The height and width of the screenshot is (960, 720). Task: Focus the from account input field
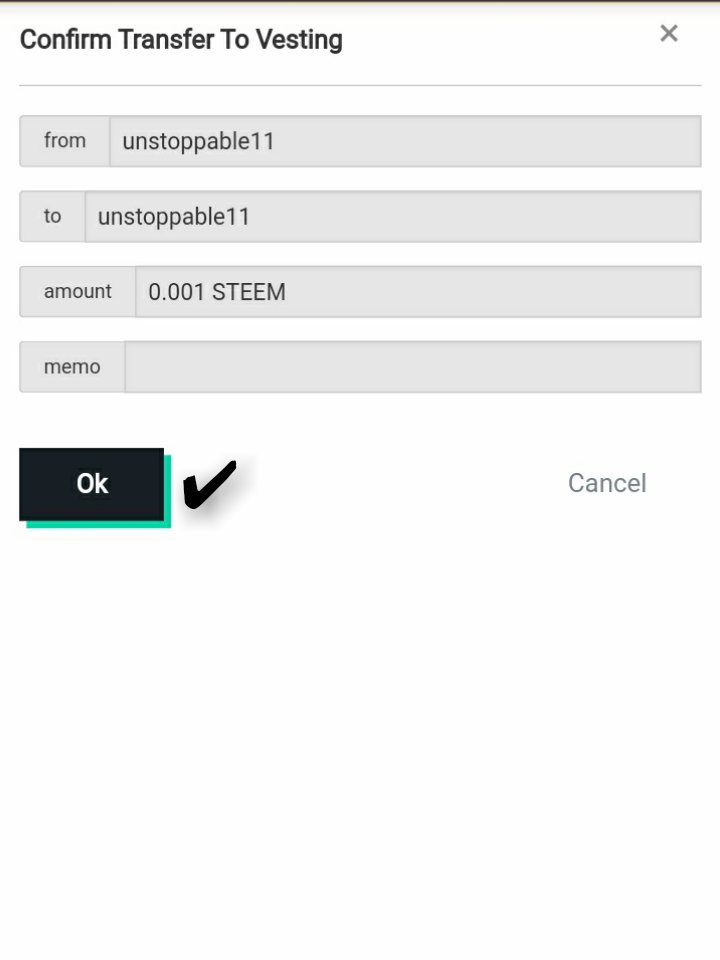tap(404, 141)
